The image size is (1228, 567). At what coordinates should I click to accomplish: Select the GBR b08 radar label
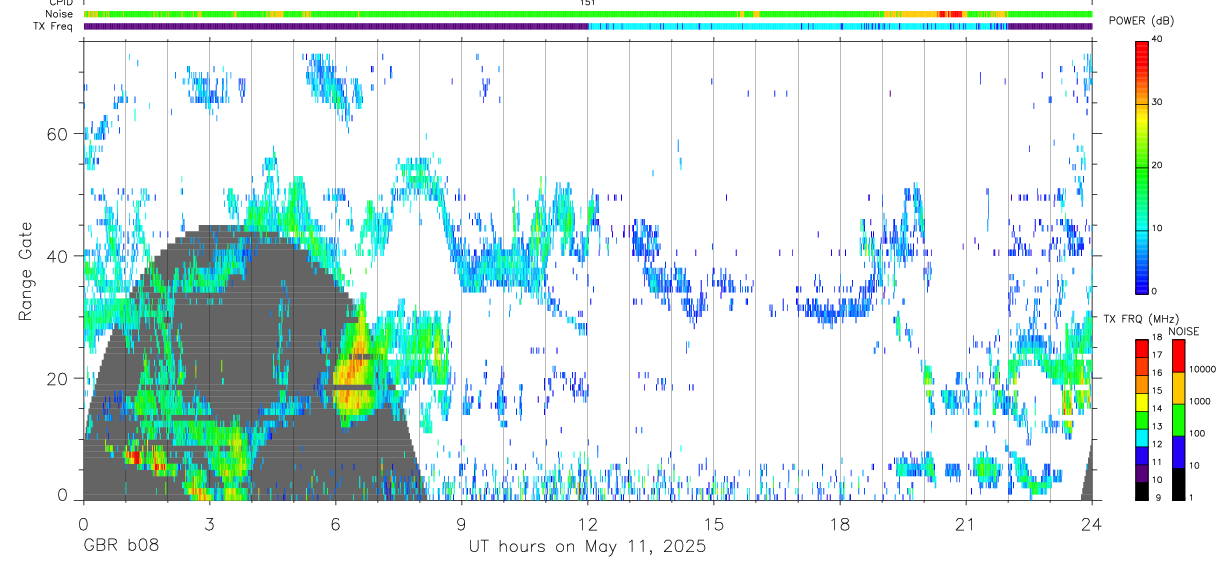point(121,547)
